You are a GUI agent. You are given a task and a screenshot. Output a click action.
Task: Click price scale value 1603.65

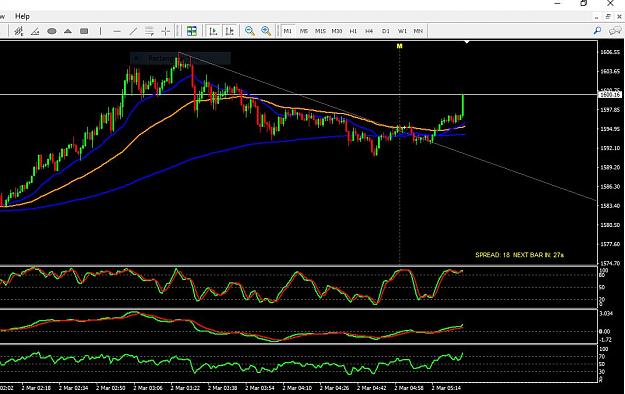(610, 71)
